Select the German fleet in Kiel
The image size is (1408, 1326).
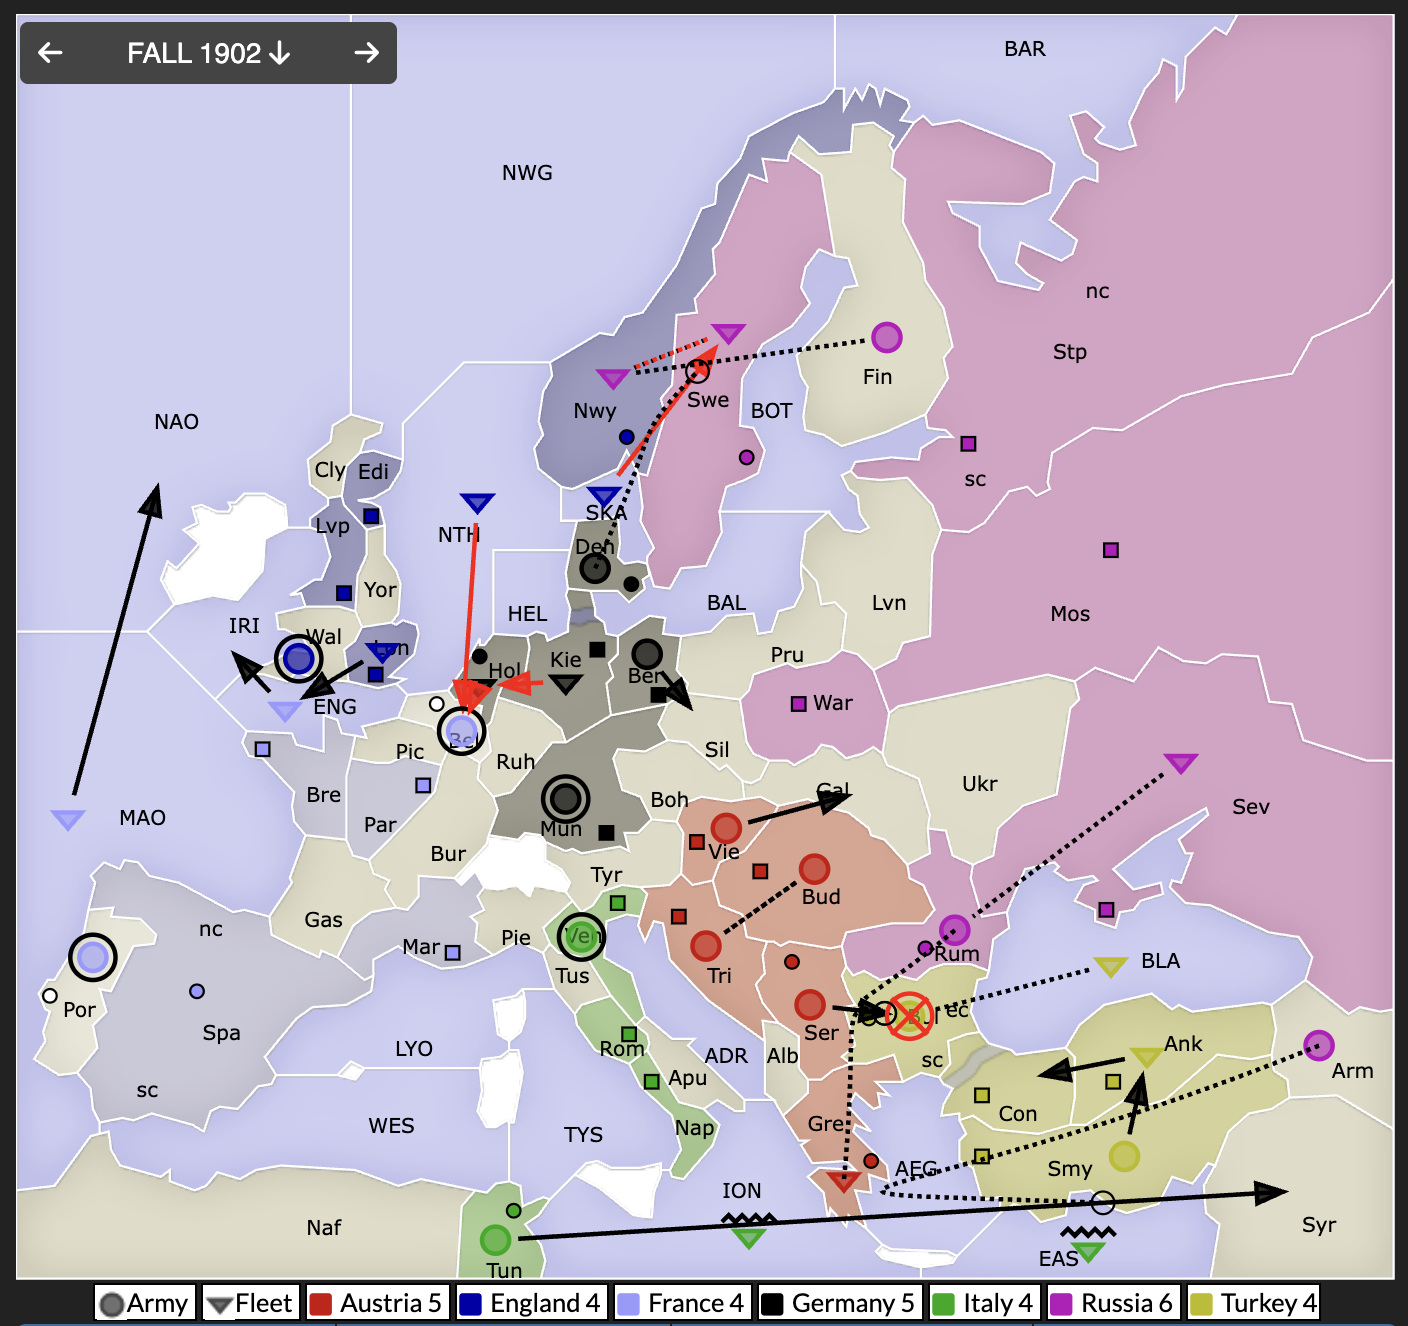566,684
